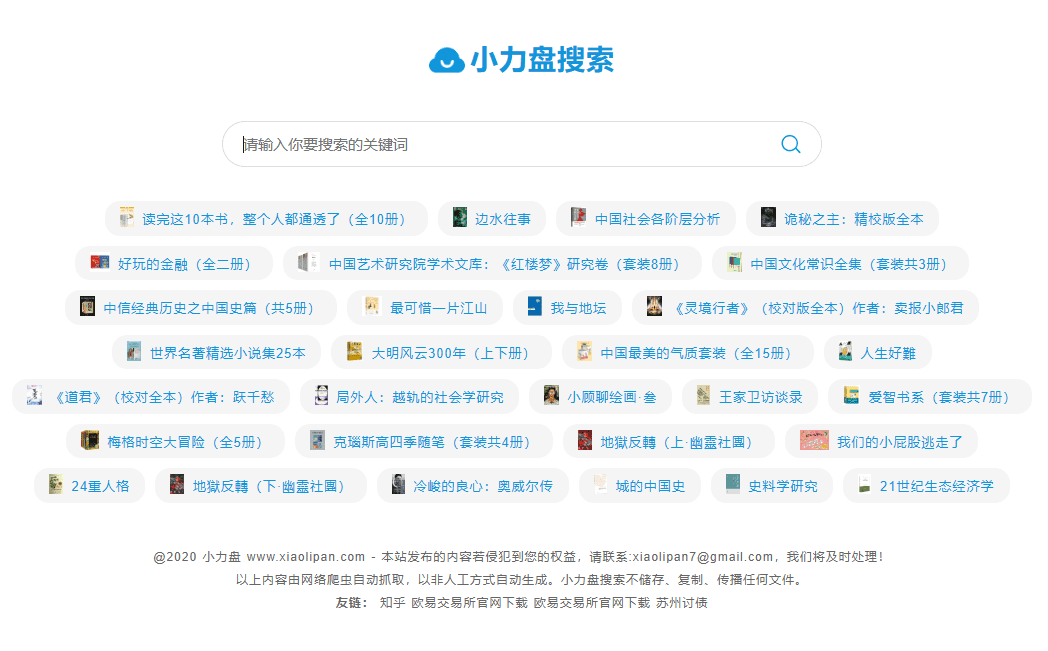Select the 读完这10本书 suggestion tag
The width and height of the screenshot is (1048, 651).
tap(274, 219)
